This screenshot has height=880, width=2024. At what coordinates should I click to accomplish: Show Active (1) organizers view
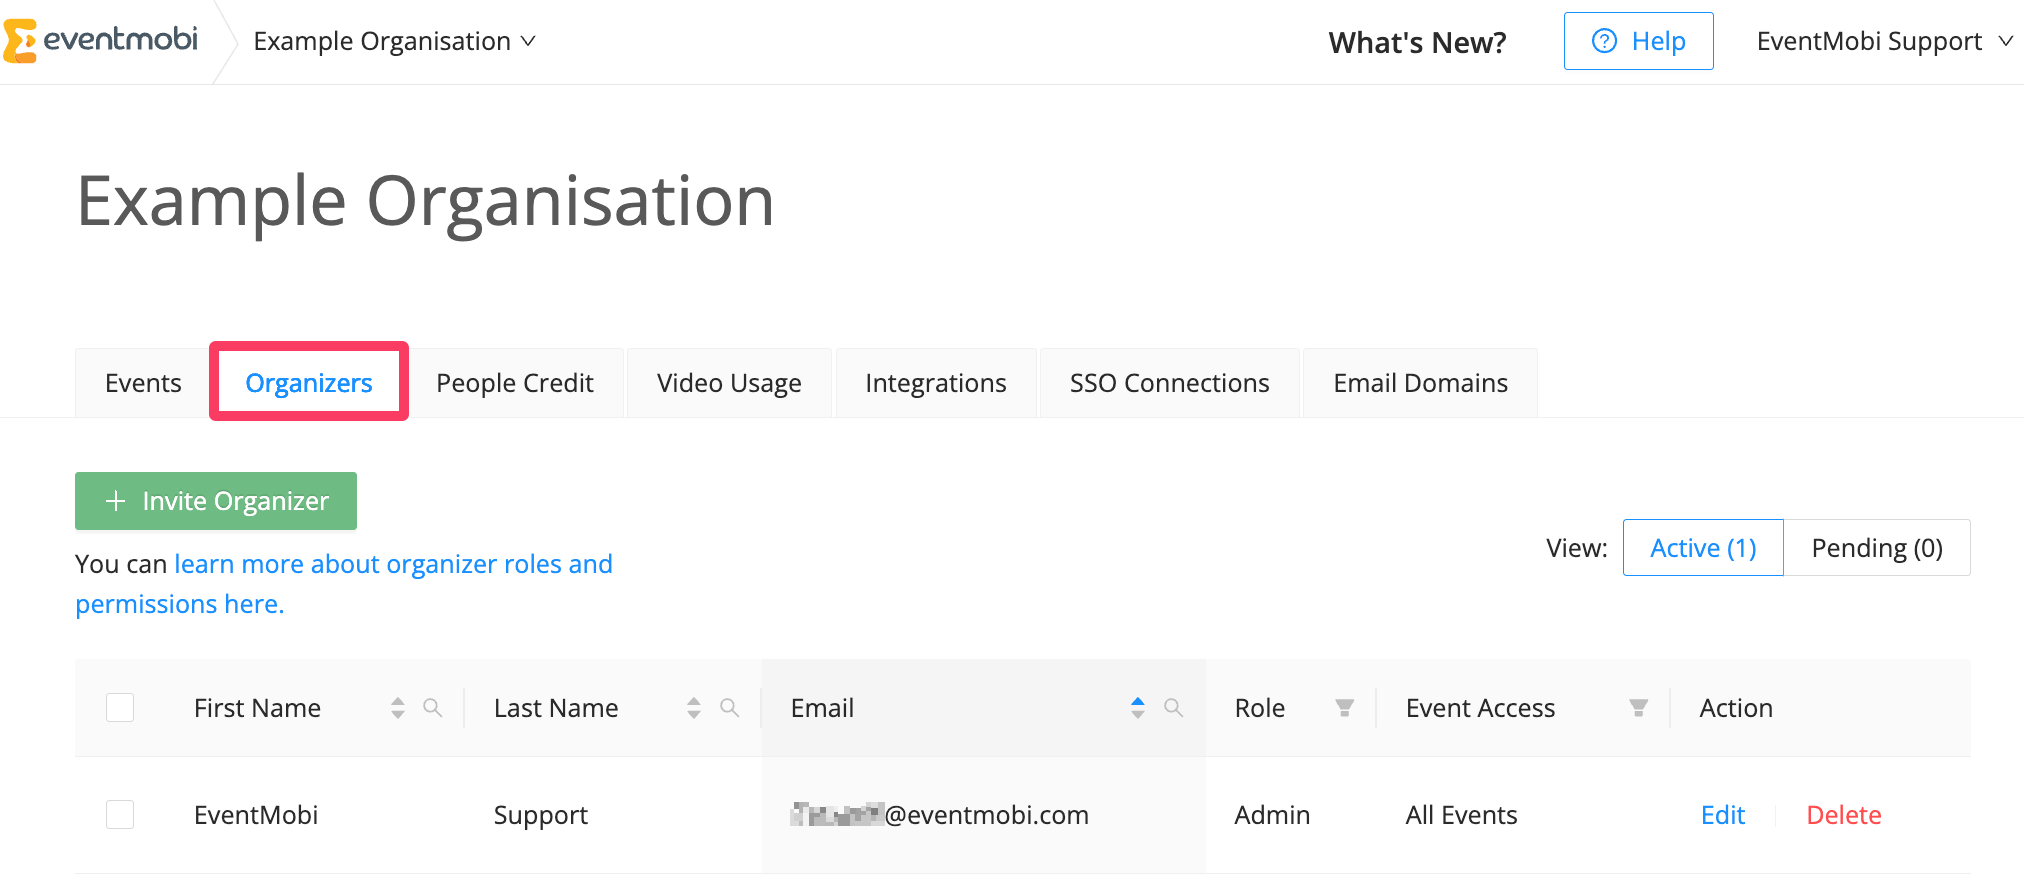click(1703, 548)
